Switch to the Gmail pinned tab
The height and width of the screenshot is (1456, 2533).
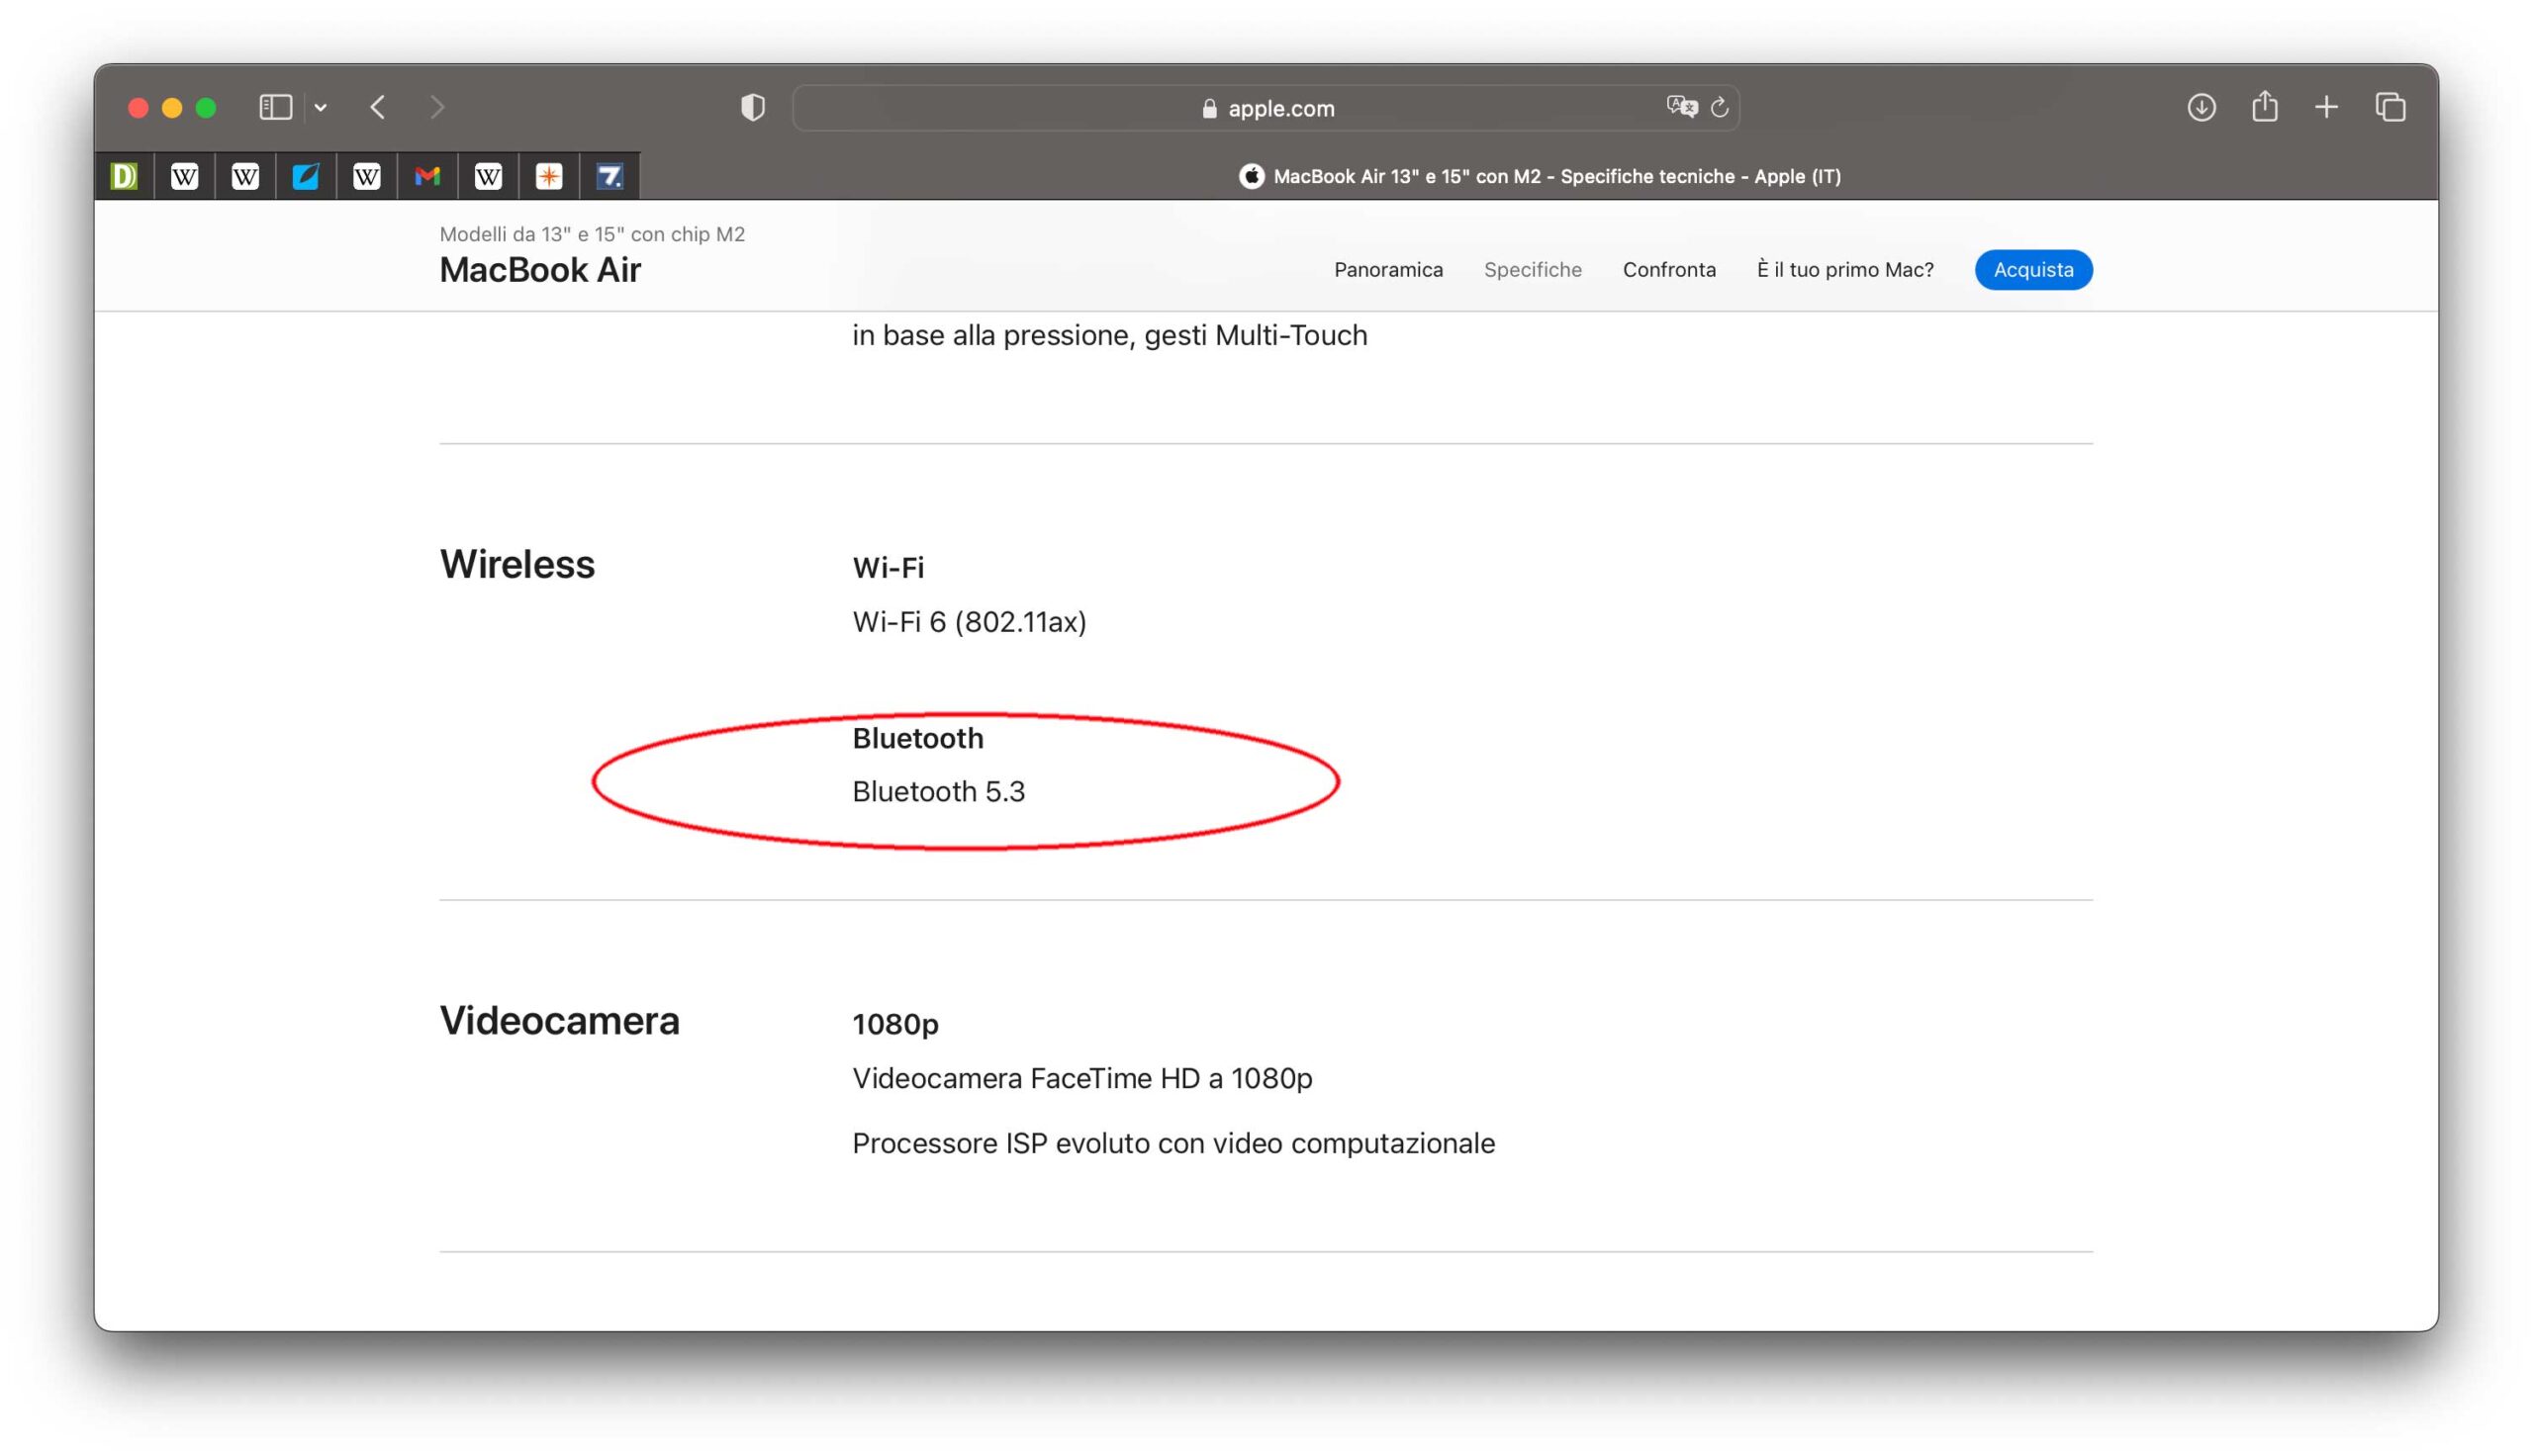point(428,177)
